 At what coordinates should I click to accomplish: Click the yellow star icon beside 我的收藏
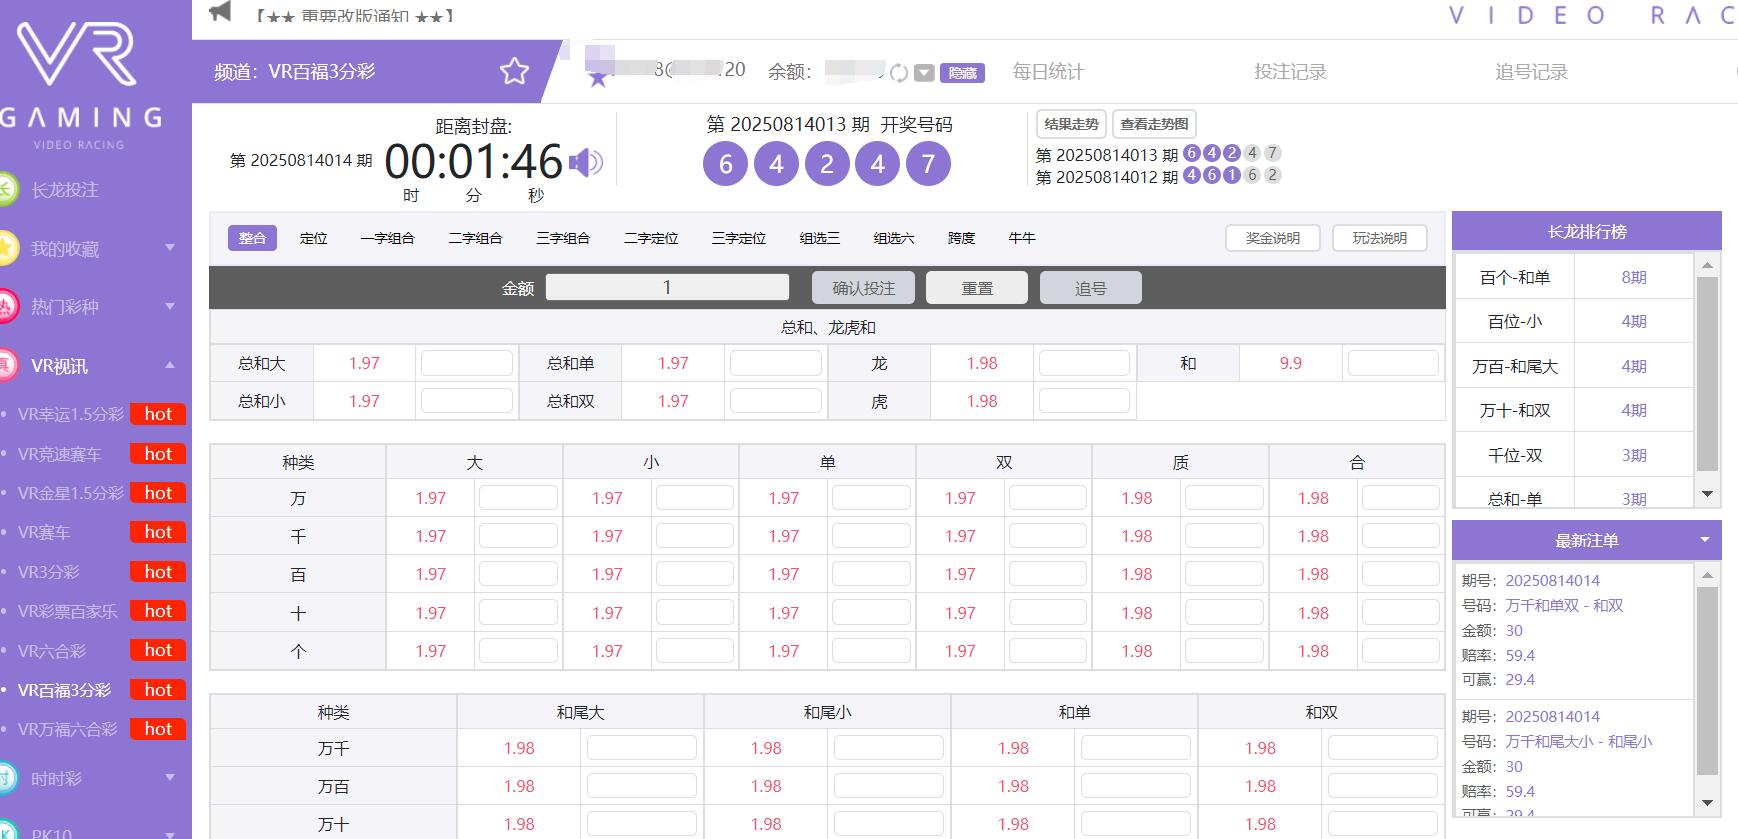click(x=6, y=248)
